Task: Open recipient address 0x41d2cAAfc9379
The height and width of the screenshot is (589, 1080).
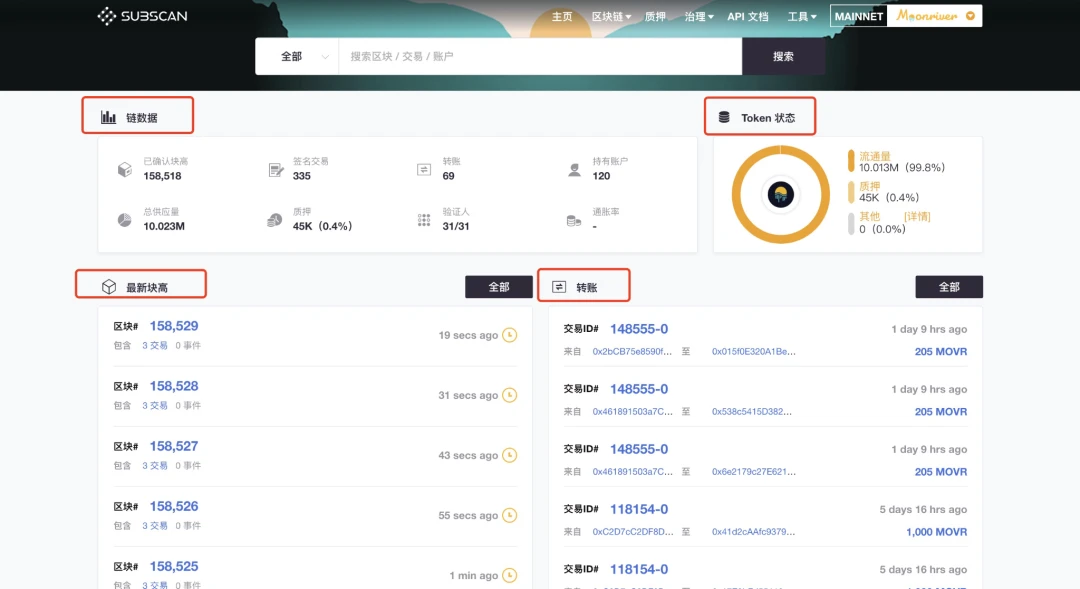Action: pos(754,531)
